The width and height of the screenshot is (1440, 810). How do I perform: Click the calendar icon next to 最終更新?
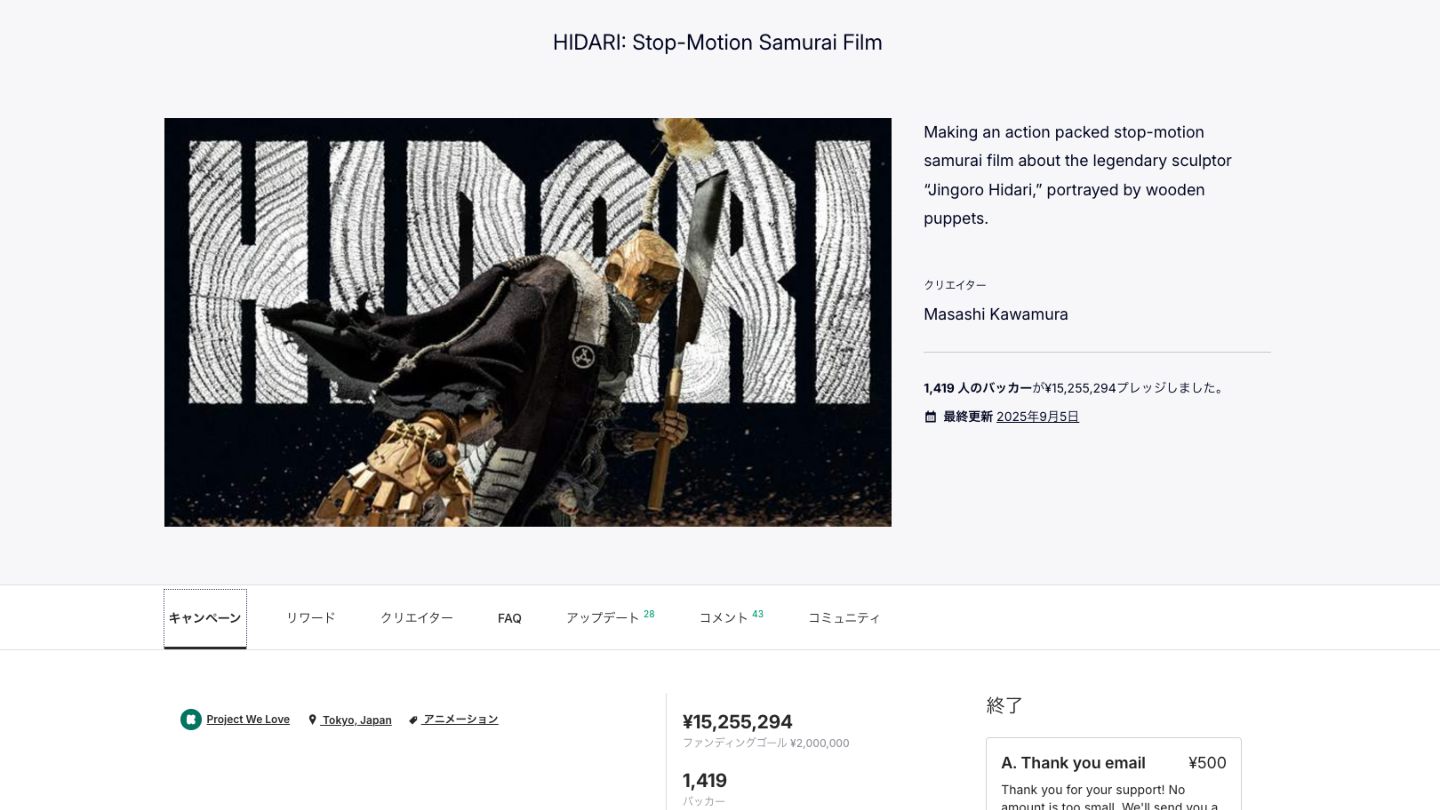(x=930, y=417)
